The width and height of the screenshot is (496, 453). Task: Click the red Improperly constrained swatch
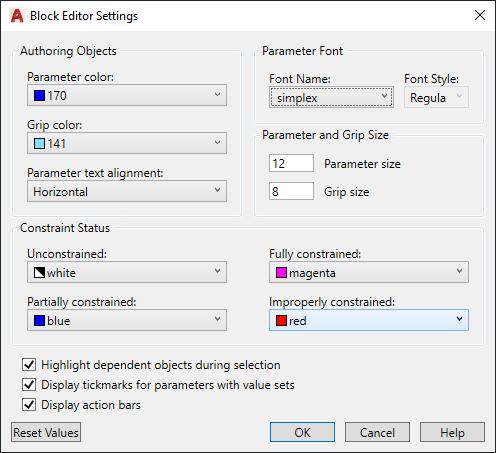[281, 321]
